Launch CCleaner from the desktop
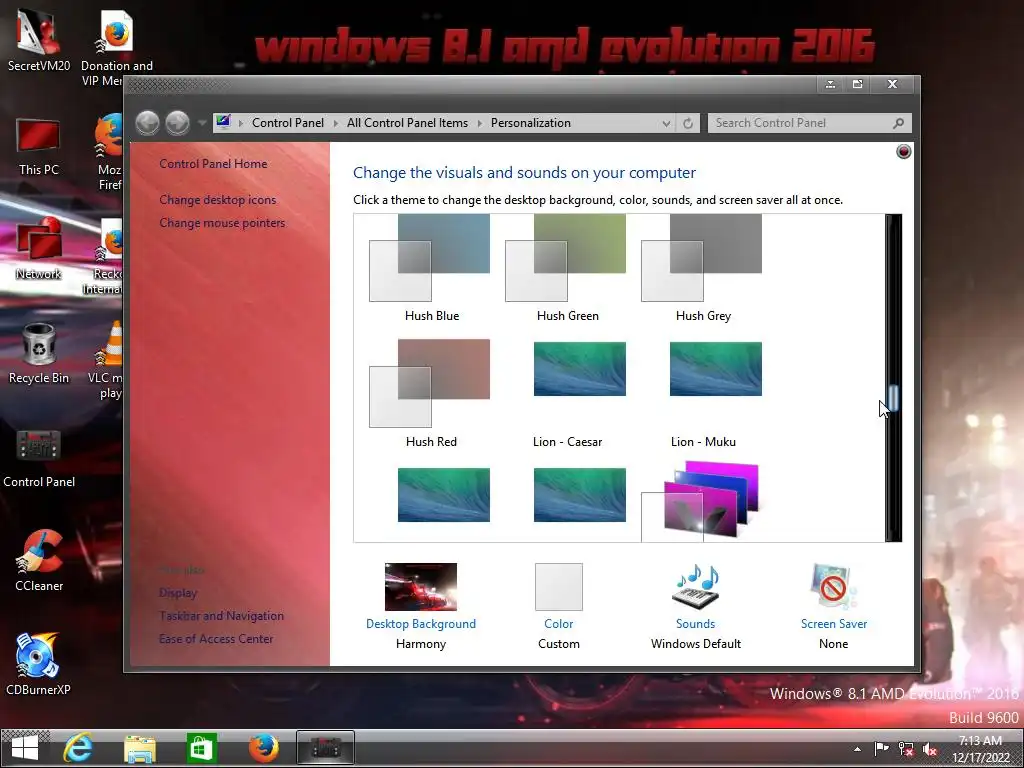The width and height of the screenshot is (1024, 768). tap(39, 560)
